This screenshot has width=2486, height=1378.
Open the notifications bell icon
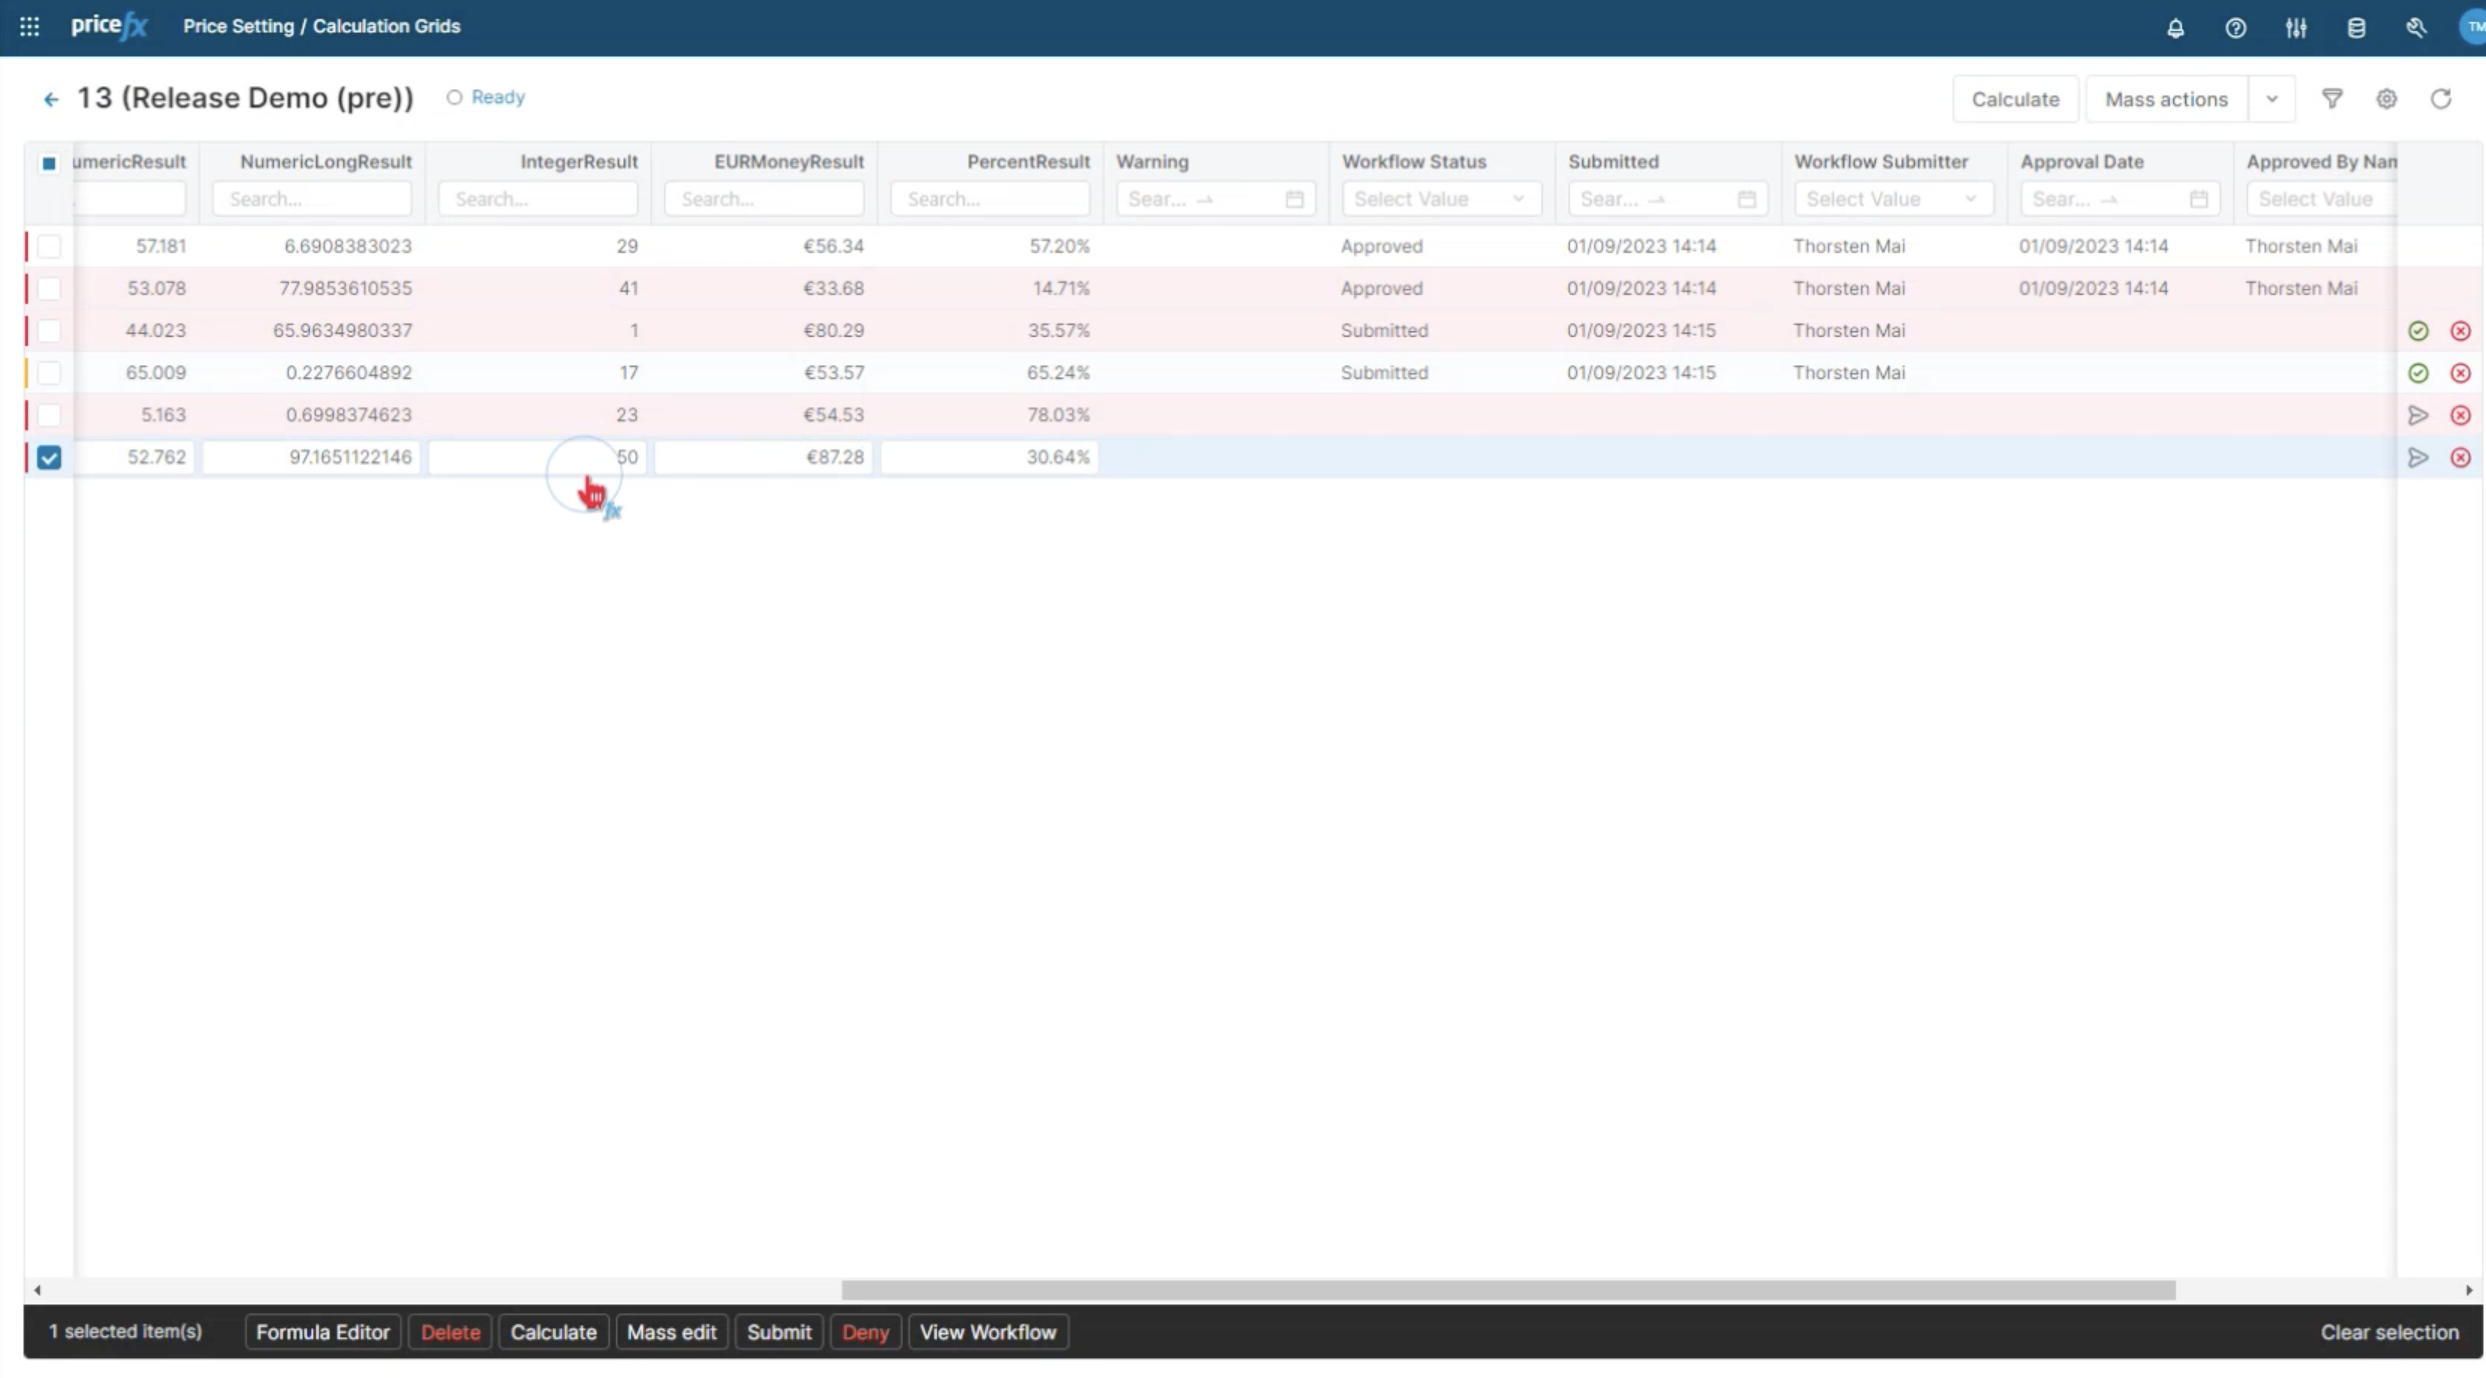tap(2175, 28)
